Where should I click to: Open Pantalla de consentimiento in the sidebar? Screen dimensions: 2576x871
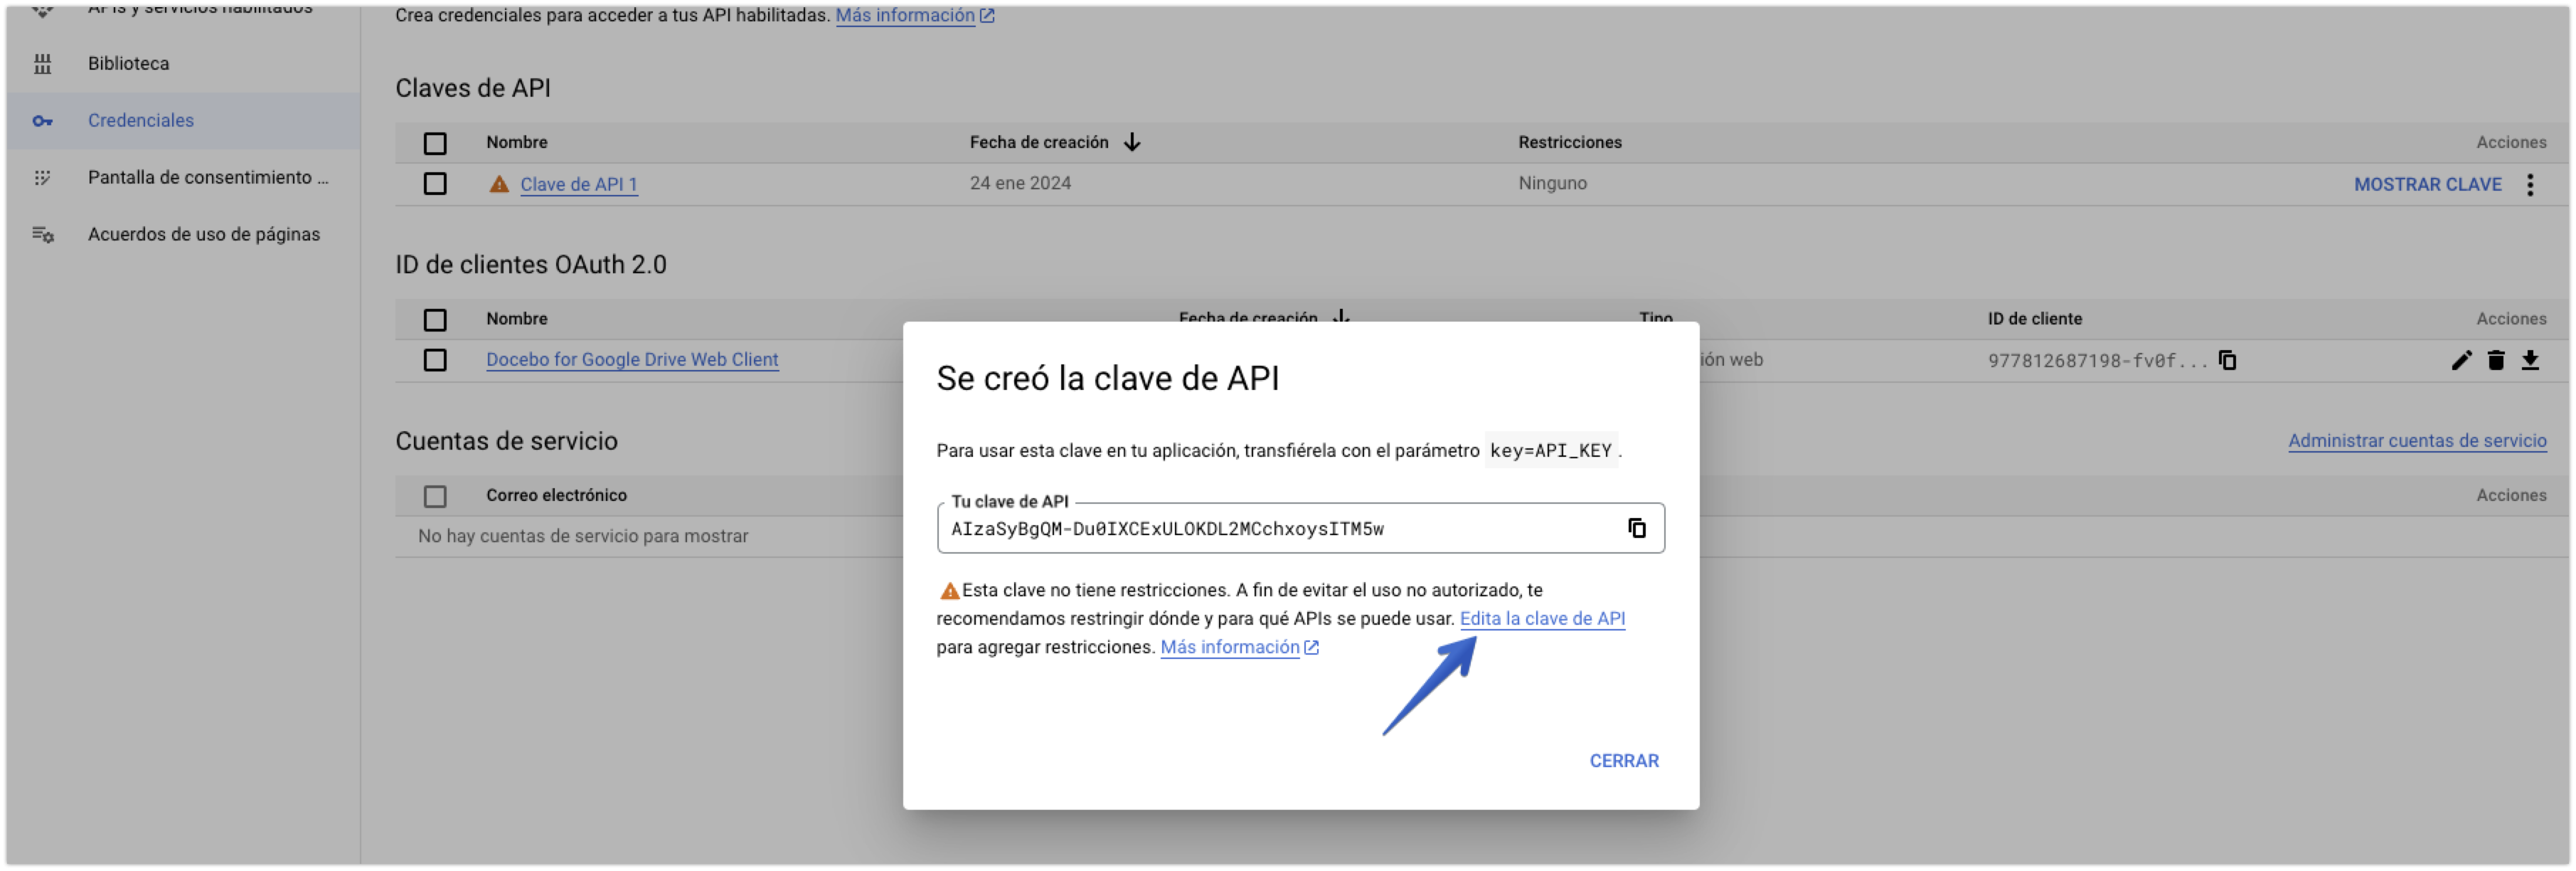tap(208, 178)
